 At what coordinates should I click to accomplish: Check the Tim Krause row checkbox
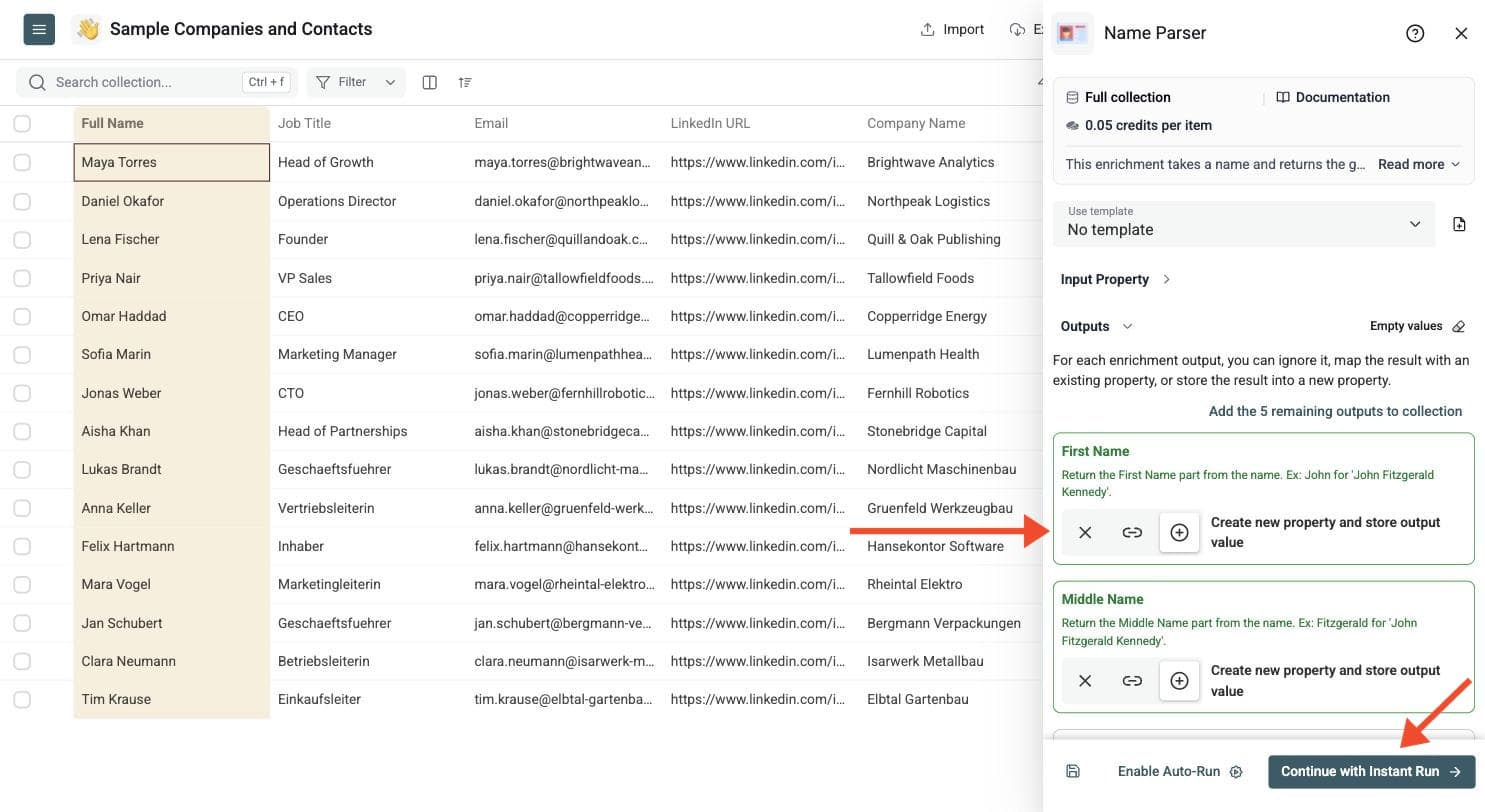[x=22, y=699]
